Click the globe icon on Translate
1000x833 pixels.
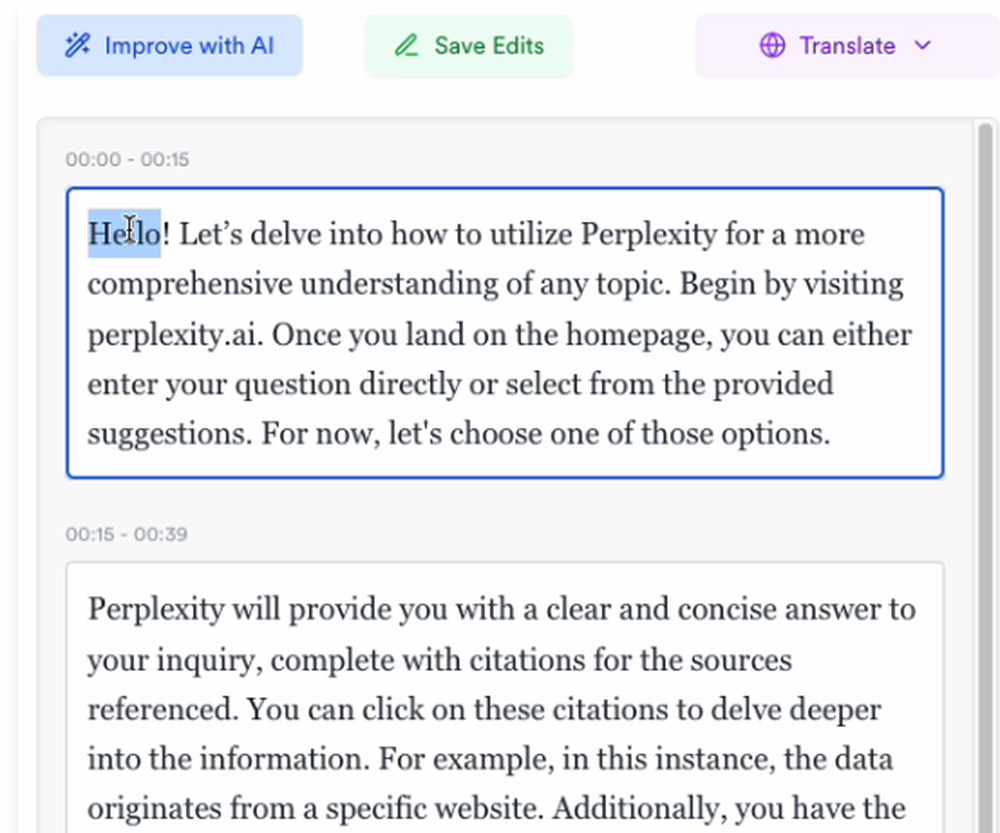(772, 46)
